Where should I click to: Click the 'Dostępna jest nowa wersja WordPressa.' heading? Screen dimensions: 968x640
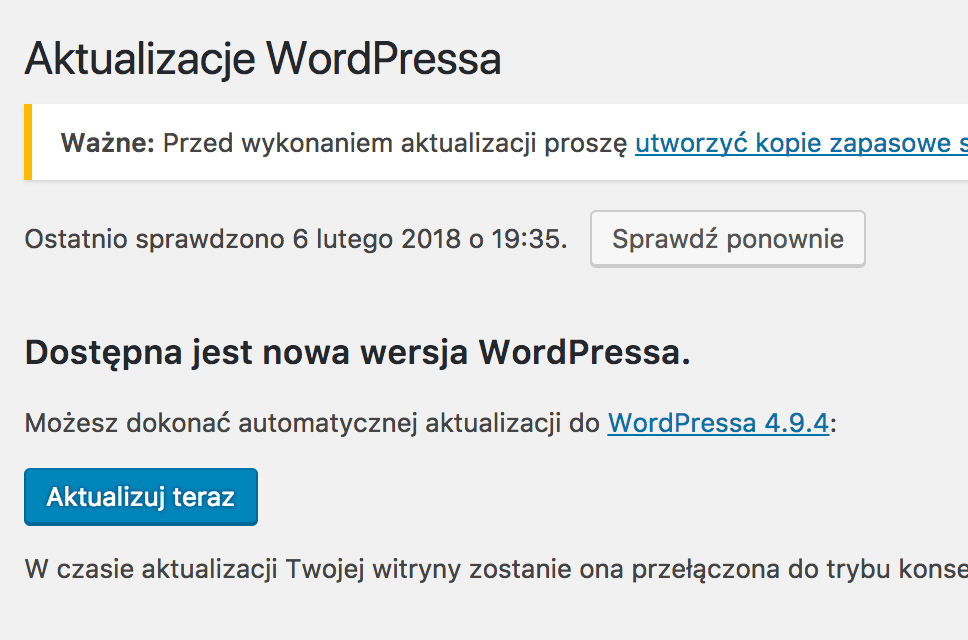click(357, 352)
